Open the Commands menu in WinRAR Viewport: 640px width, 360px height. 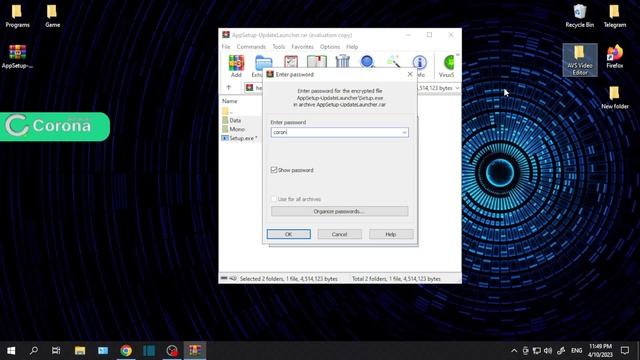(251, 47)
